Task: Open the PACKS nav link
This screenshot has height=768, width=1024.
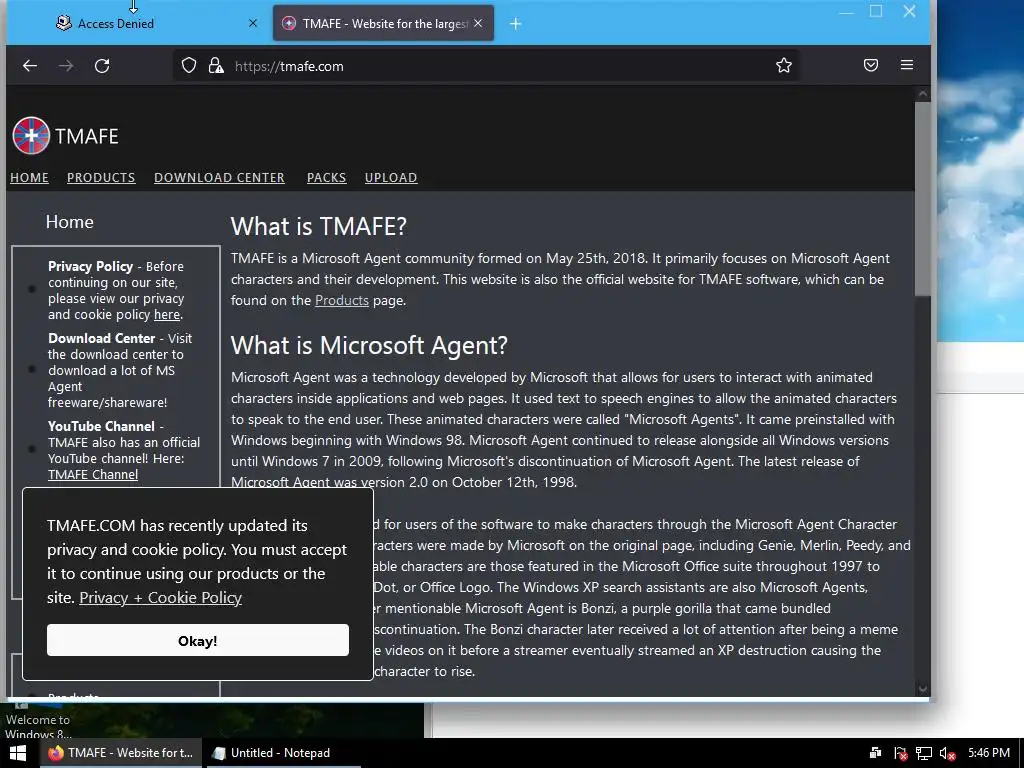Action: click(327, 178)
